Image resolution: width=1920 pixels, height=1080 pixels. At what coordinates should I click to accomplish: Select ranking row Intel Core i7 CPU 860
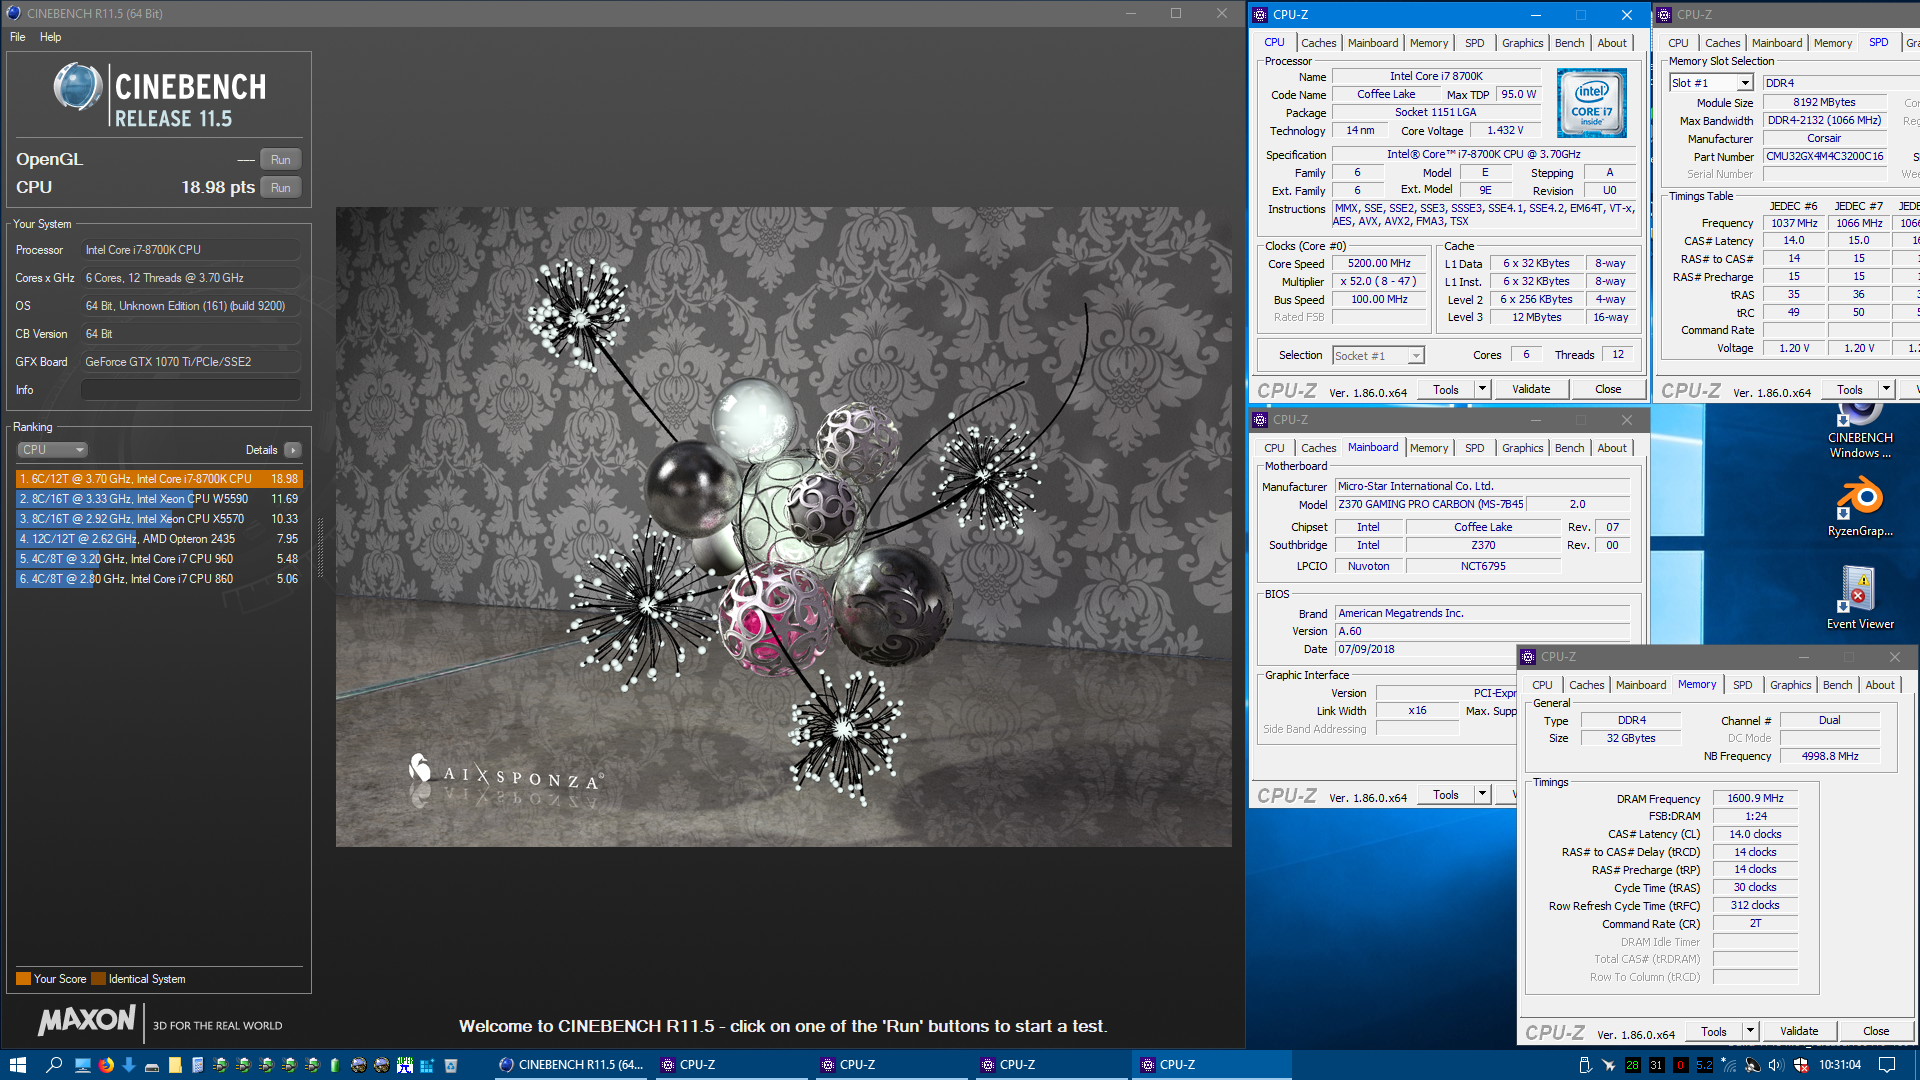point(159,579)
